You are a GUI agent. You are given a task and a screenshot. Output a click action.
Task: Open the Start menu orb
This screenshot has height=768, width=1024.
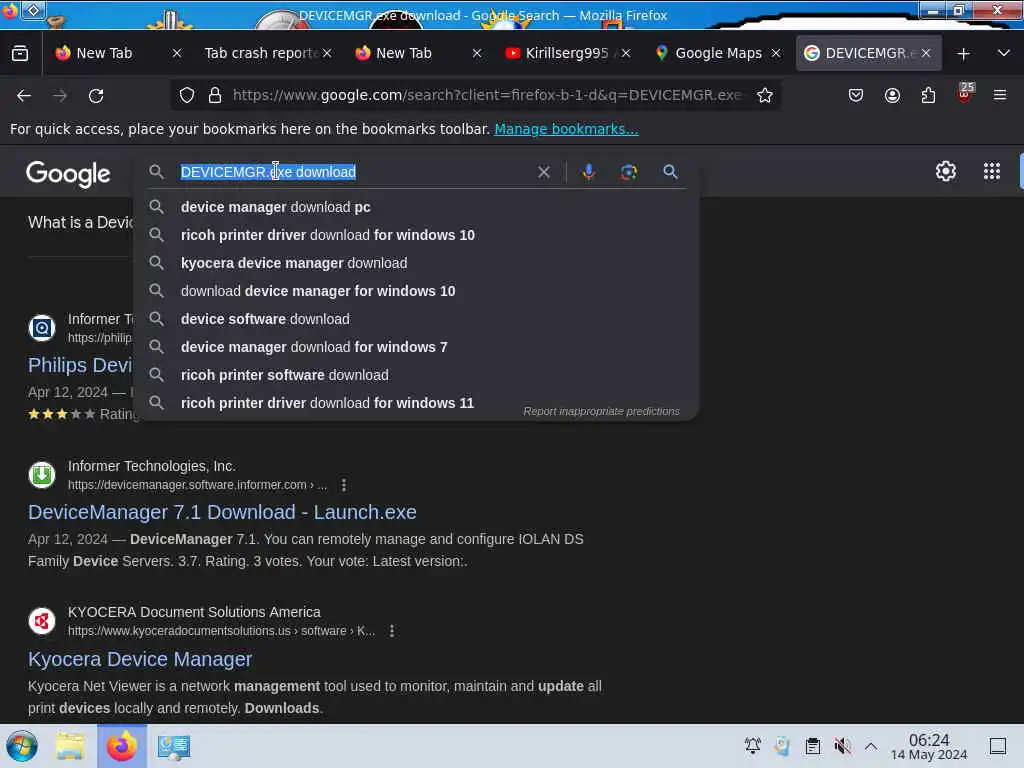pyautogui.click(x=22, y=746)
